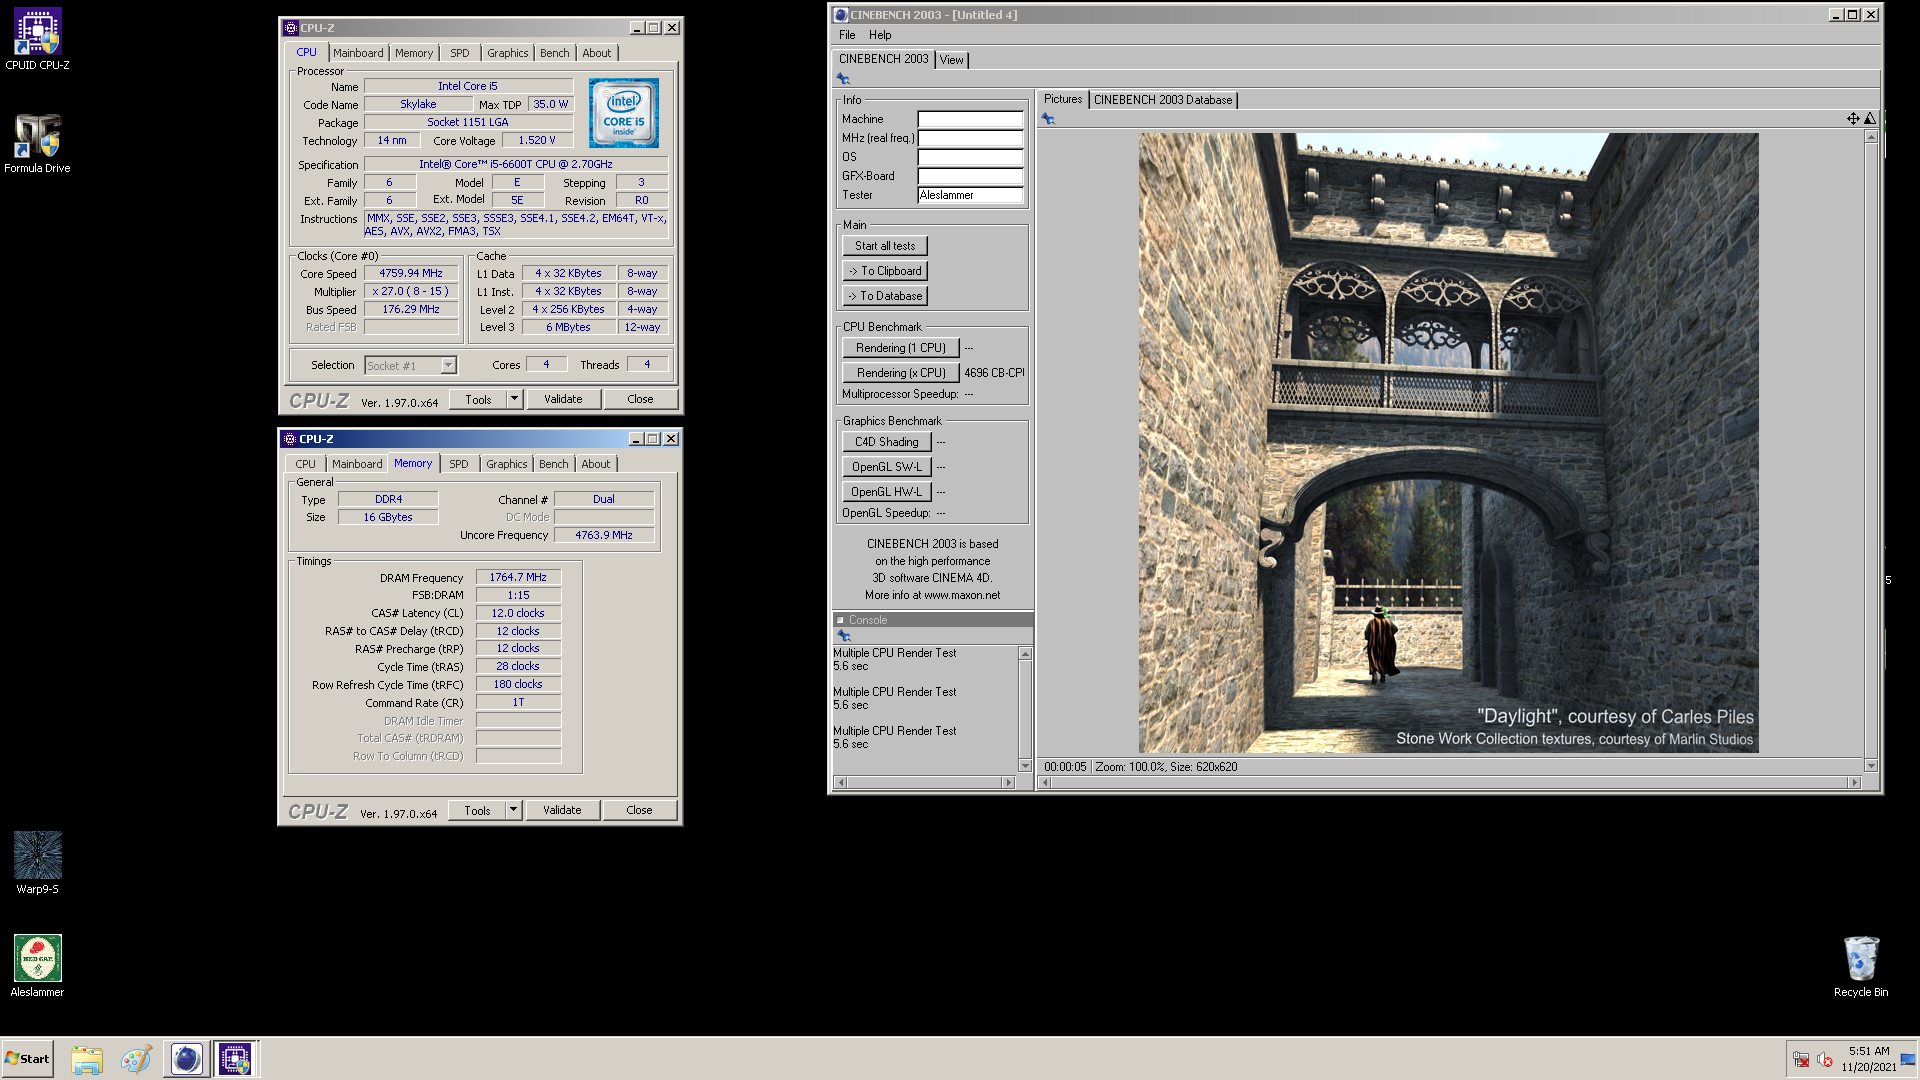Click the rendered Daylight picture

coord(1448,443)
